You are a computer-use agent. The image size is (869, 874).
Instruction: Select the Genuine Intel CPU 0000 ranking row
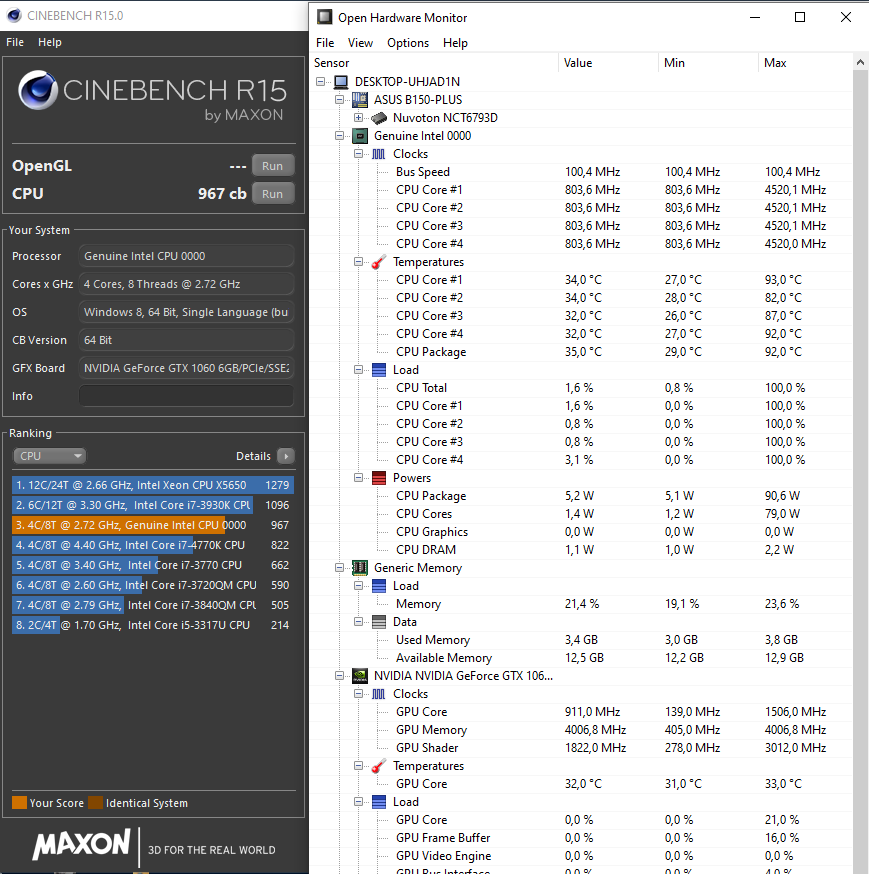click(x=153, y=525)
